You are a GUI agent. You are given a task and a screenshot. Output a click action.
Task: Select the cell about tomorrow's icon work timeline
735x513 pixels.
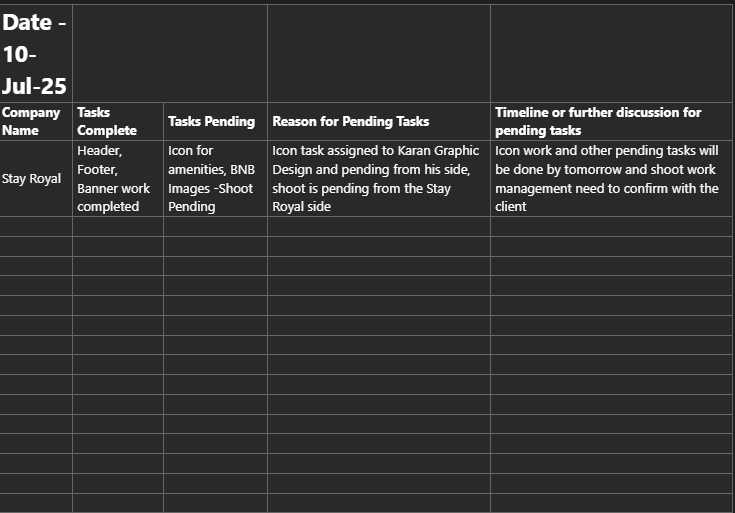611,179
